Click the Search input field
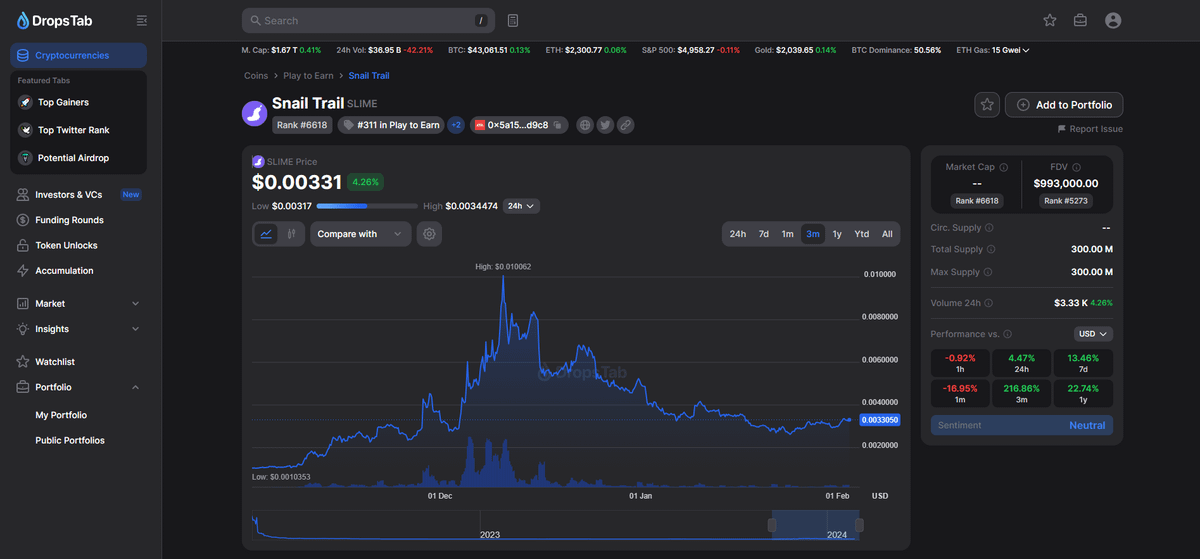 tap(368, 20)
